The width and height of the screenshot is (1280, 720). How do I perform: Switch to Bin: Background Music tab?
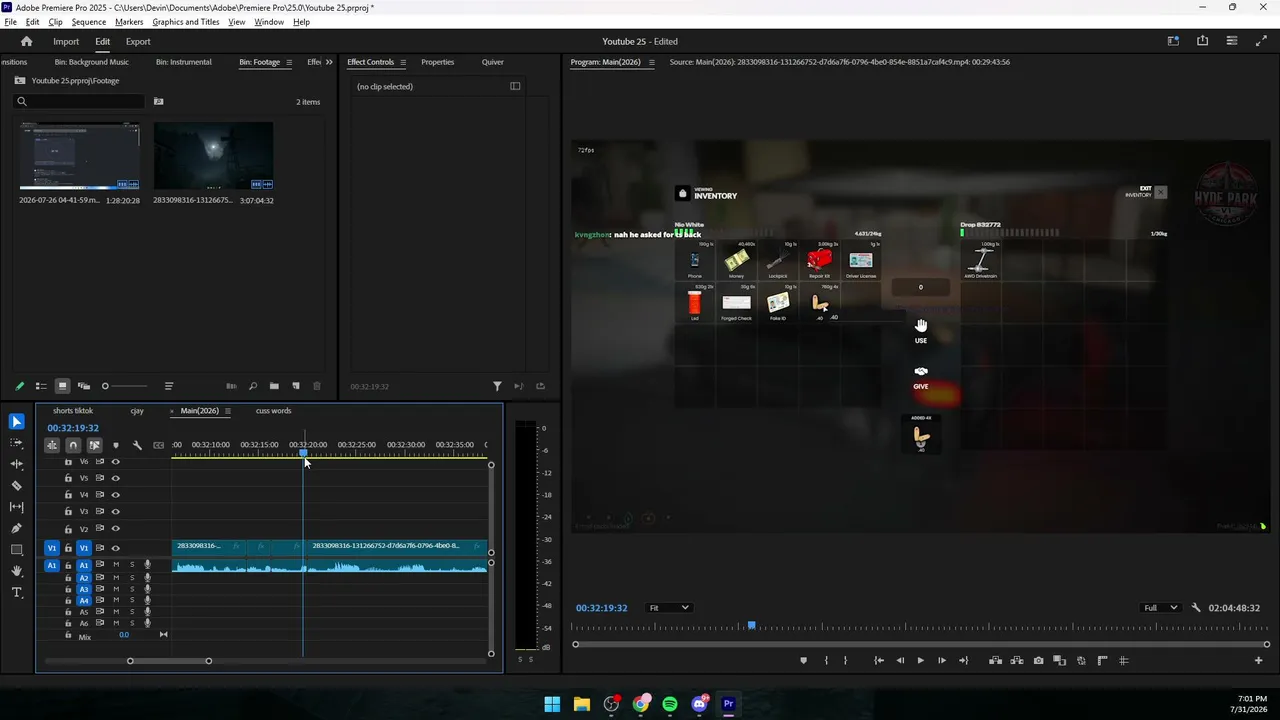click(92, 62)
